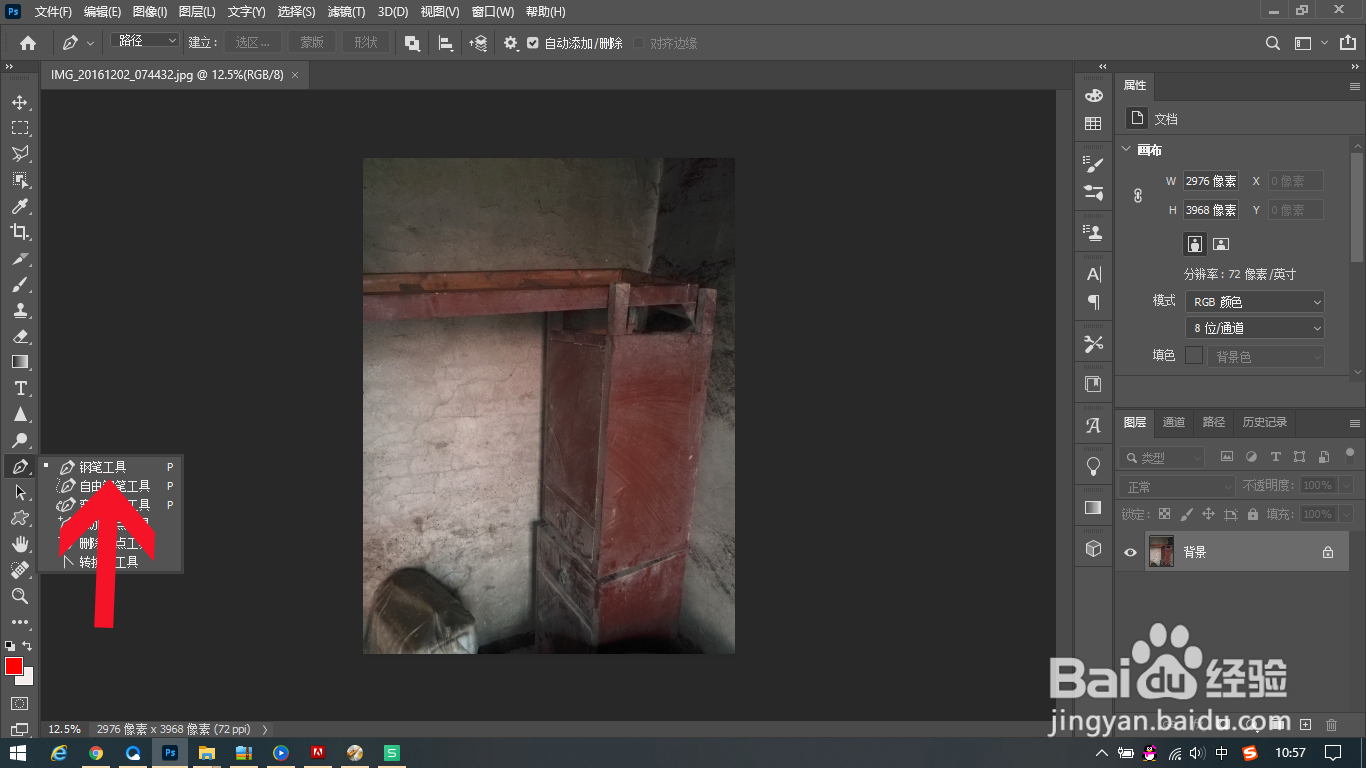Screen dimensions: 1366x768
Task: Pick the Eyedropper tool
Action: pyautogui.click(x=20, y=206)
